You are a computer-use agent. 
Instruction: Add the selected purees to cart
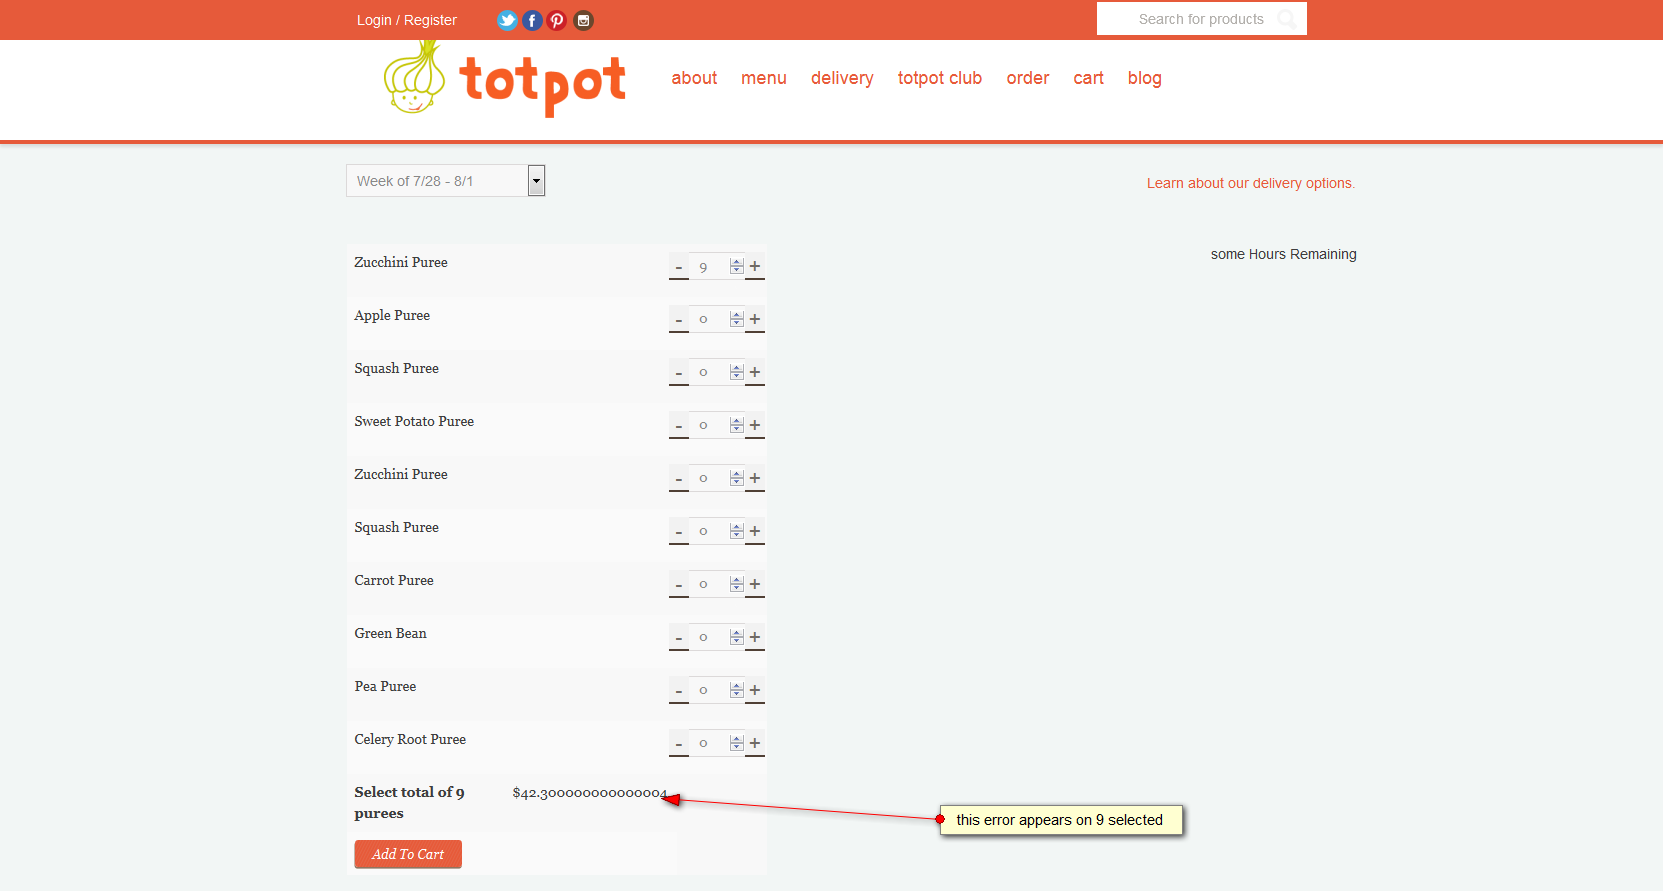[408, 854]
